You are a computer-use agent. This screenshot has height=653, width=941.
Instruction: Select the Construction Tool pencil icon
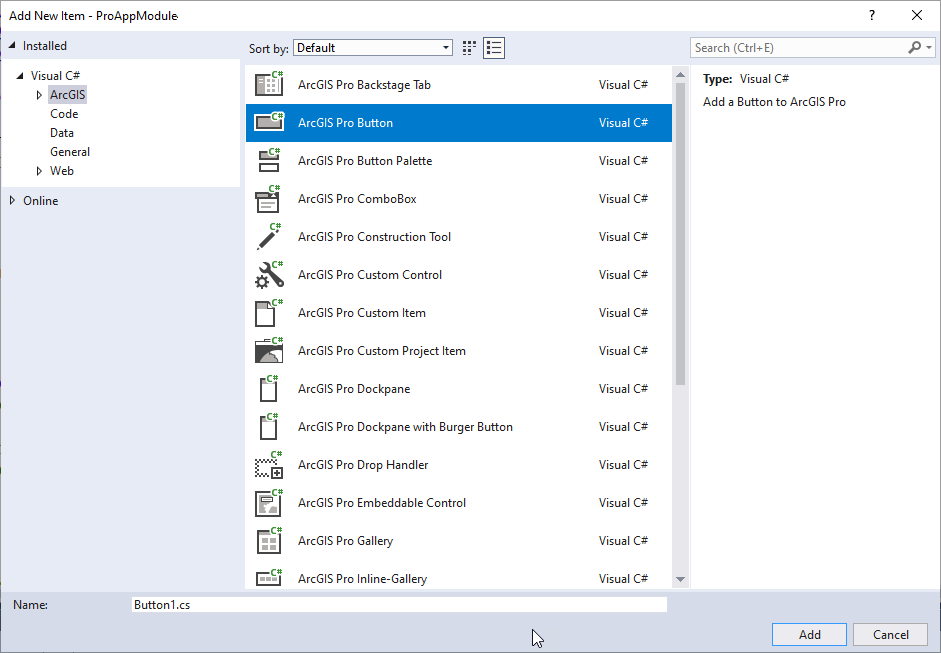point(268,237)
